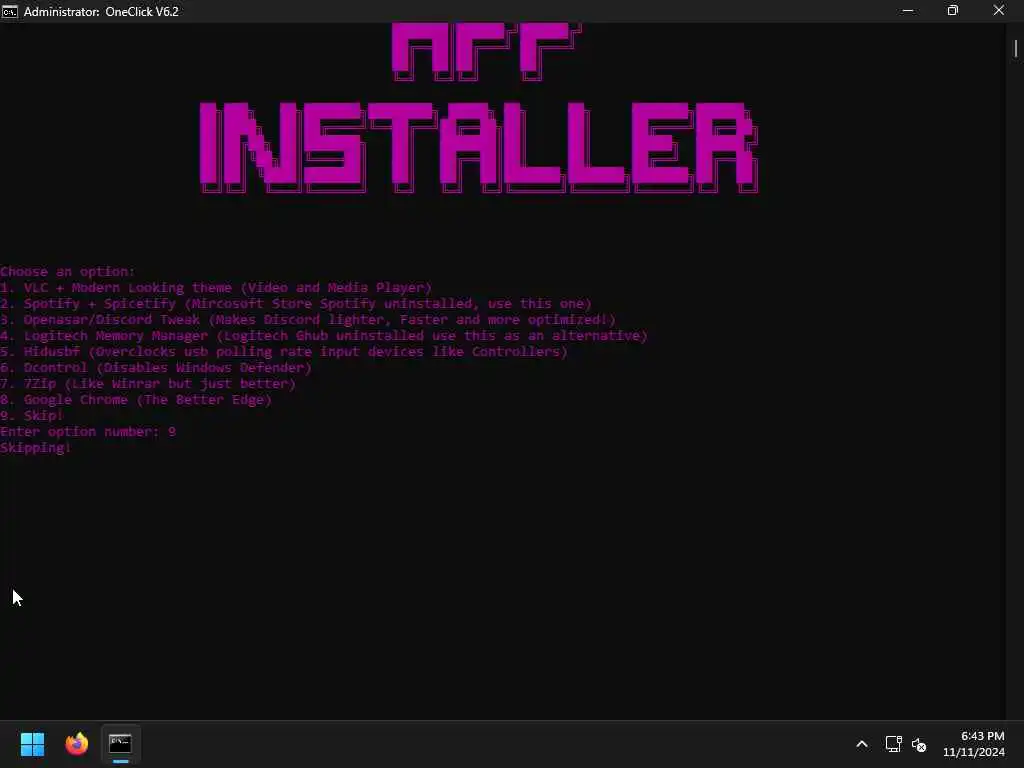Click the '5. Hidusbf' option line
This screenshot has height=768, width=1024.
pos(284,351)
